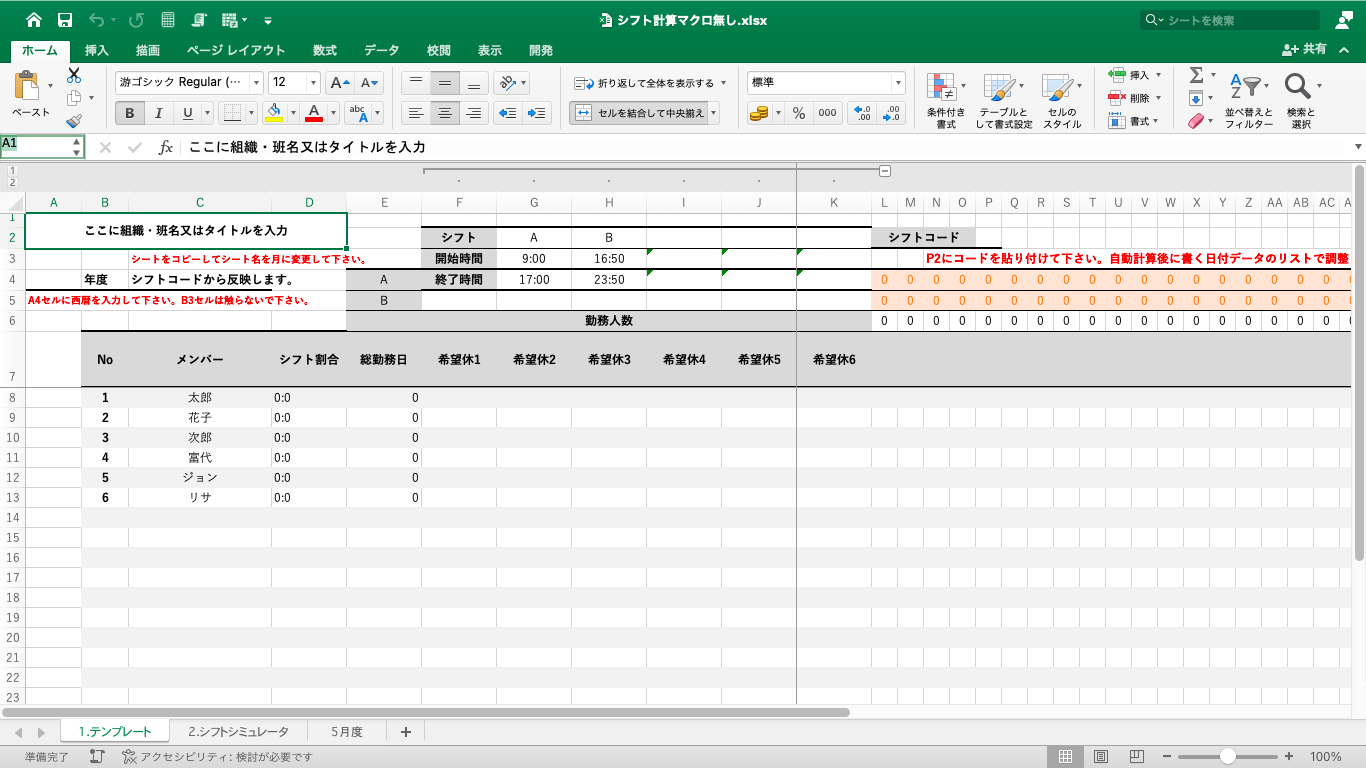Expand the number format dropdown (標準)
Viewport: 1366px width, 768px height.
pyautogui.click(x=898, y=83)
